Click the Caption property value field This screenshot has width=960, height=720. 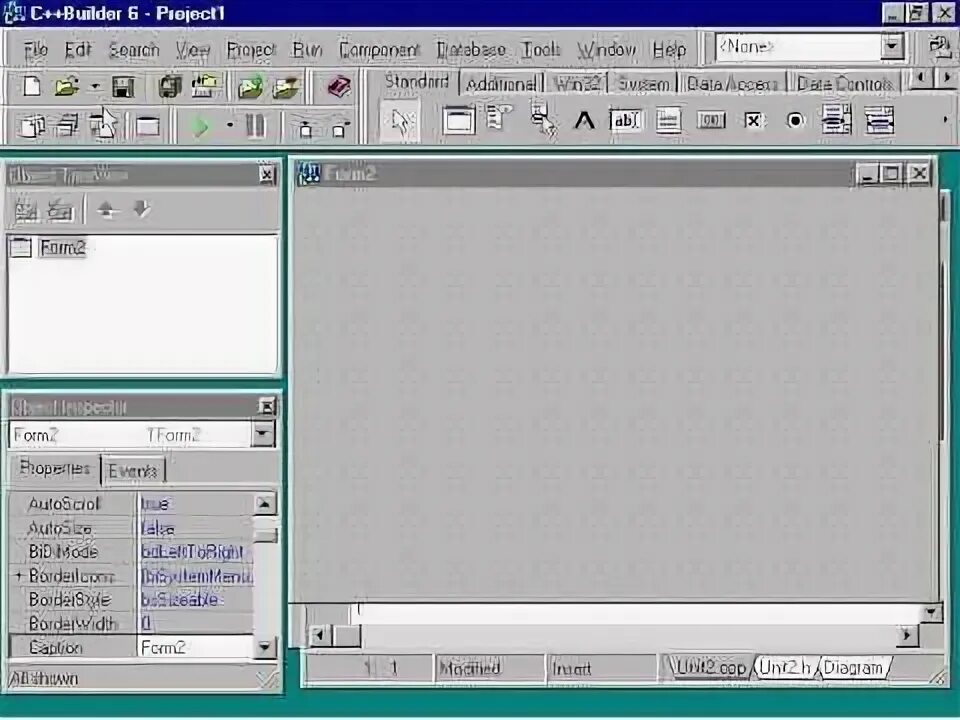point(196,647)
